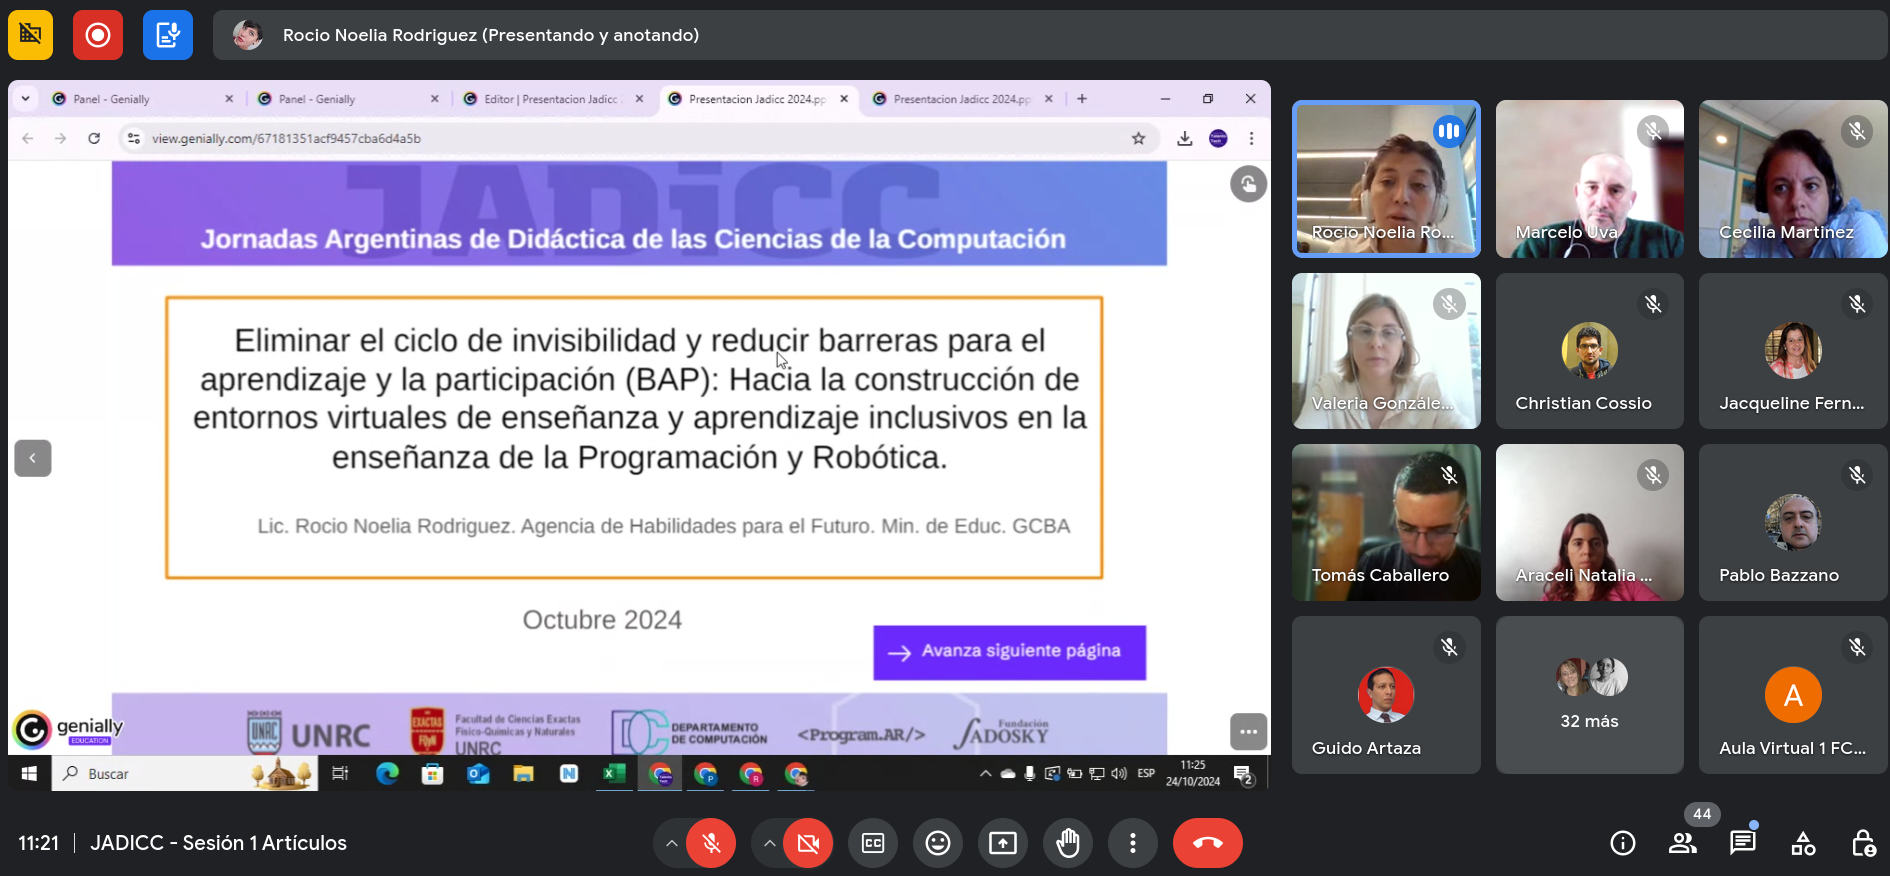Toggle the muted microphone button

tap(711, 843)
